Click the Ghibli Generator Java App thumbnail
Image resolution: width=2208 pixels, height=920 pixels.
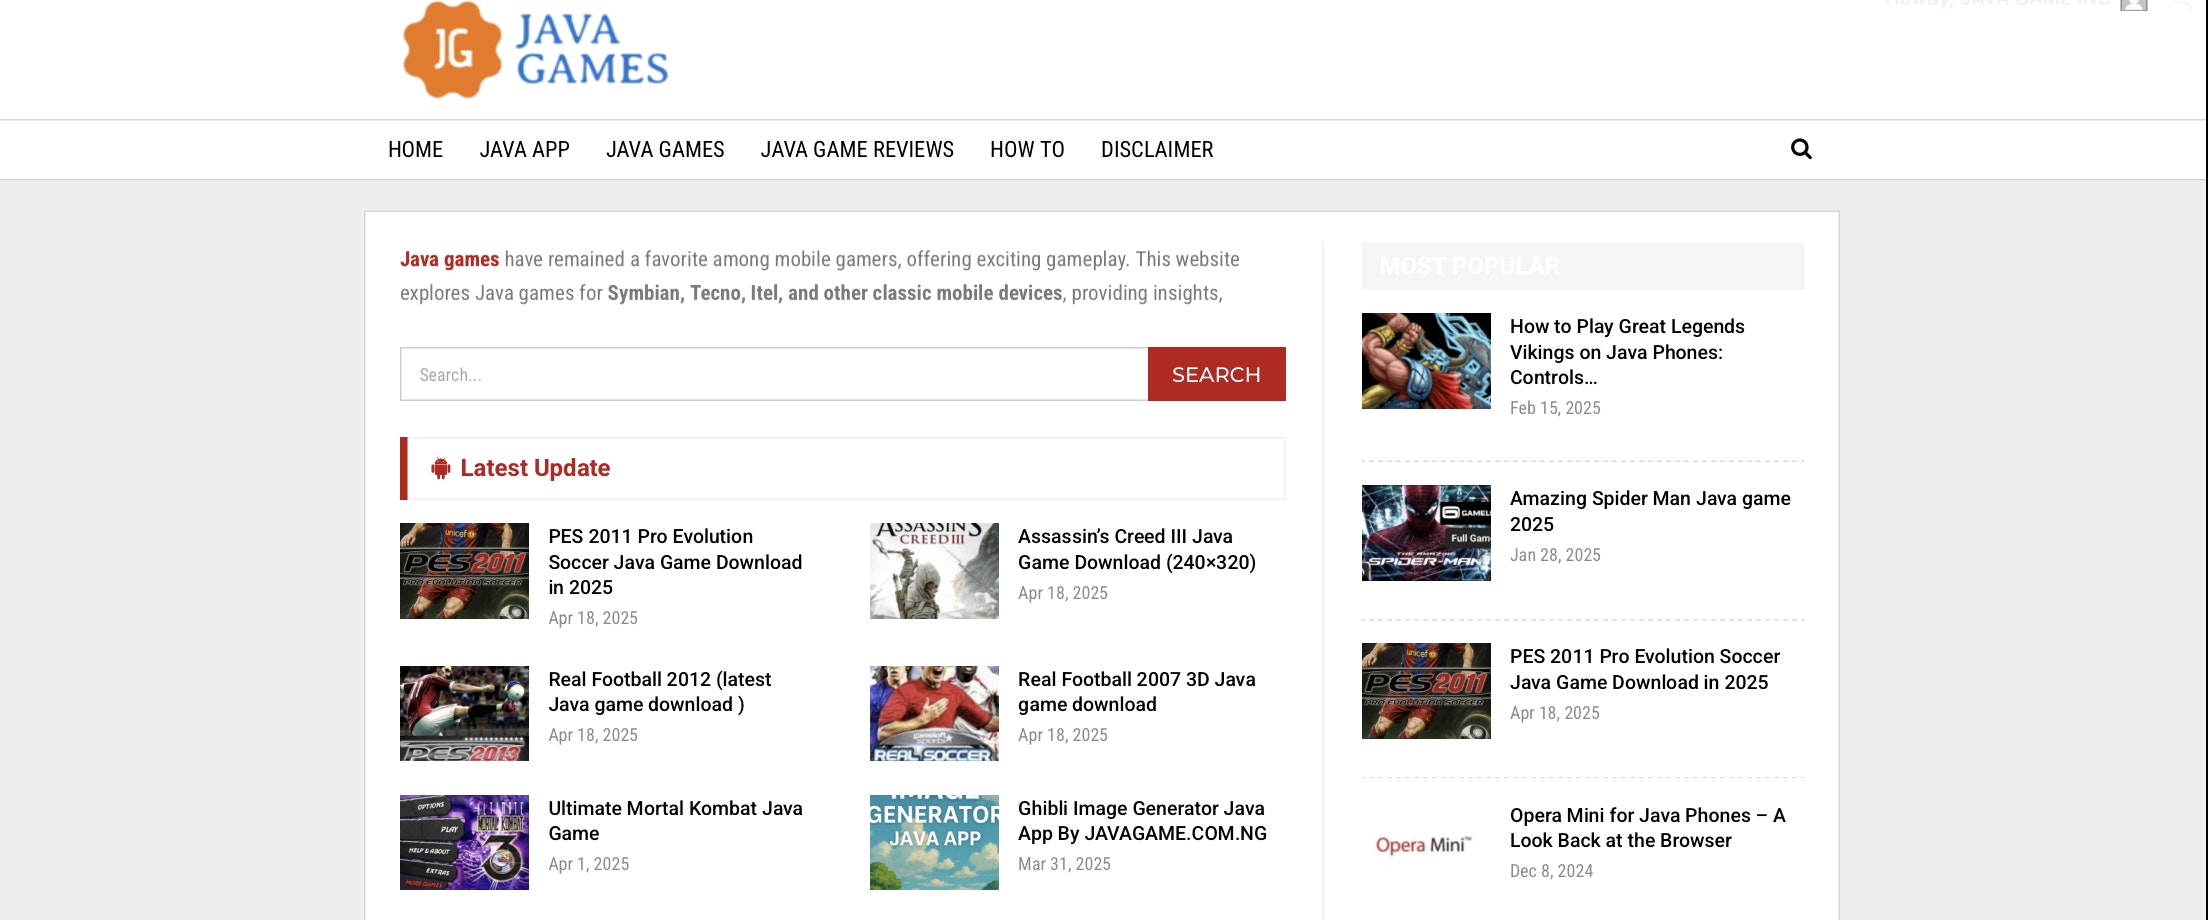tap(934, 842)
